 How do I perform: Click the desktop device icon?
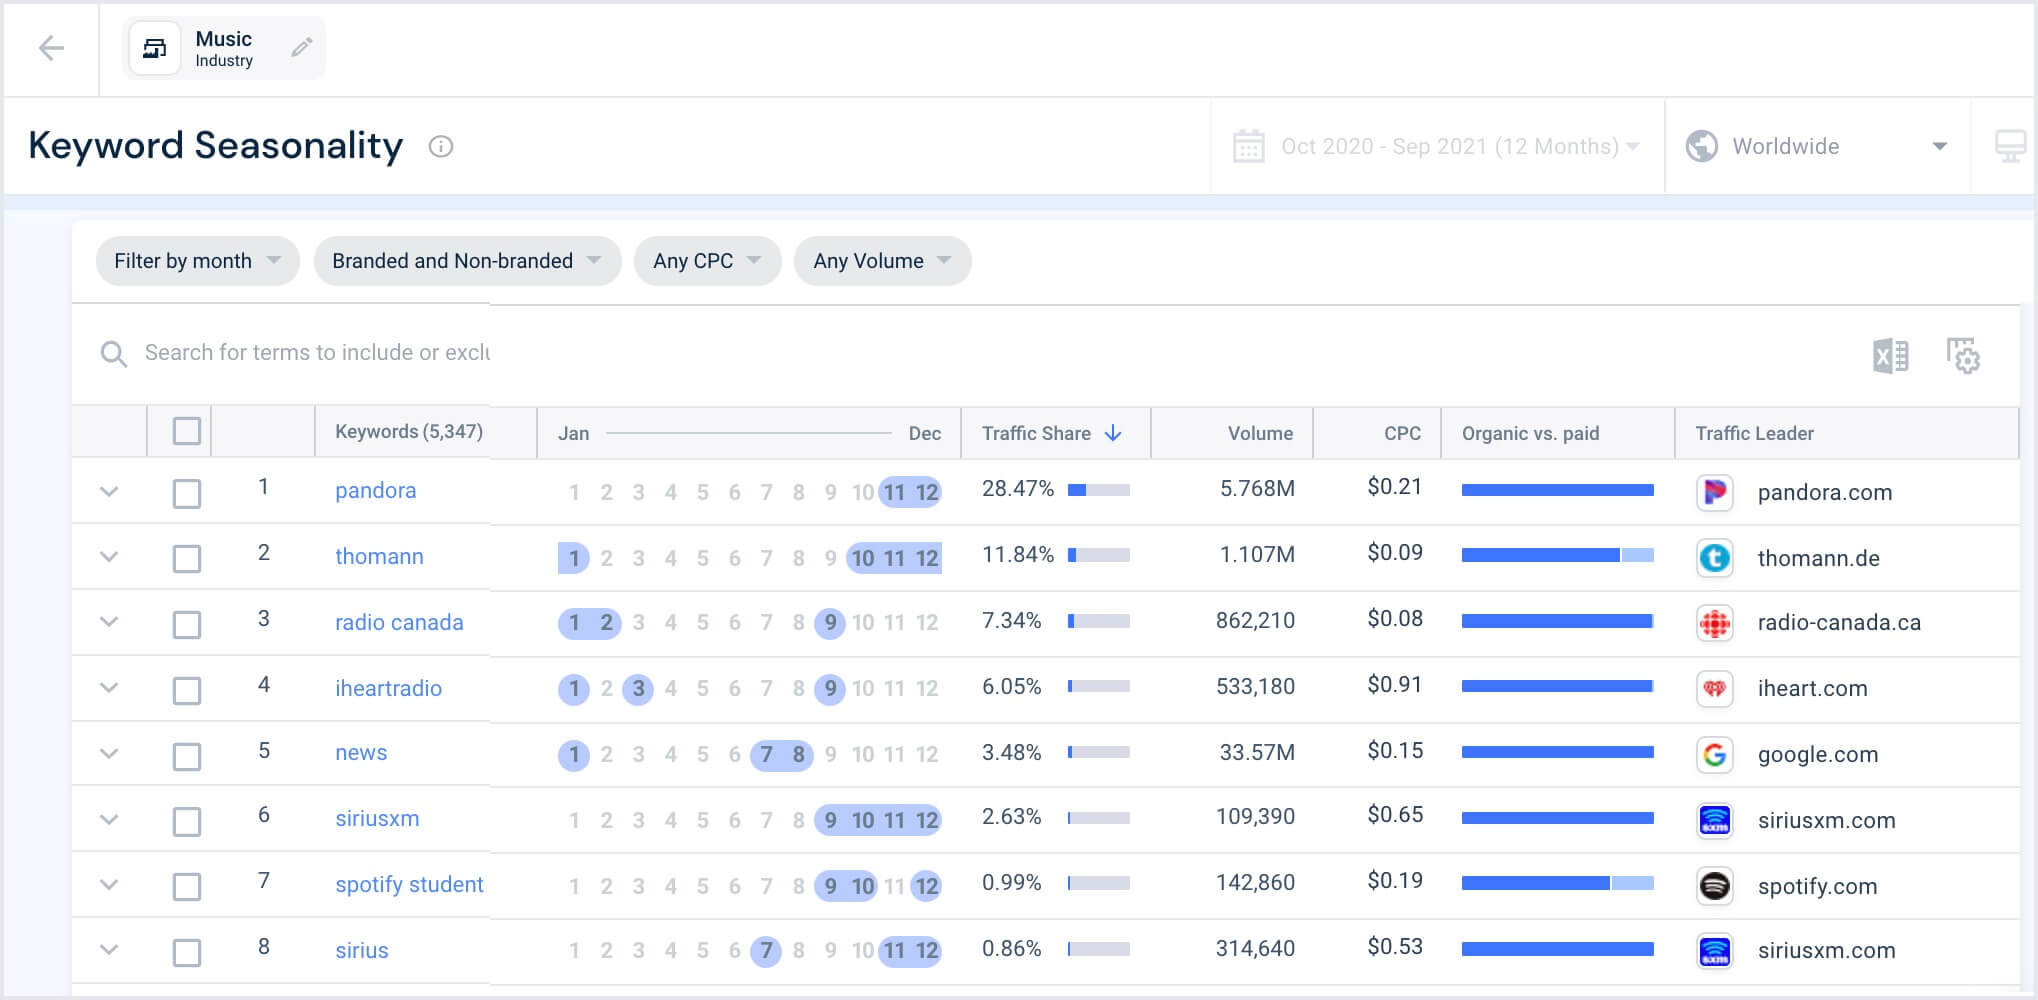pos(2010,146)
